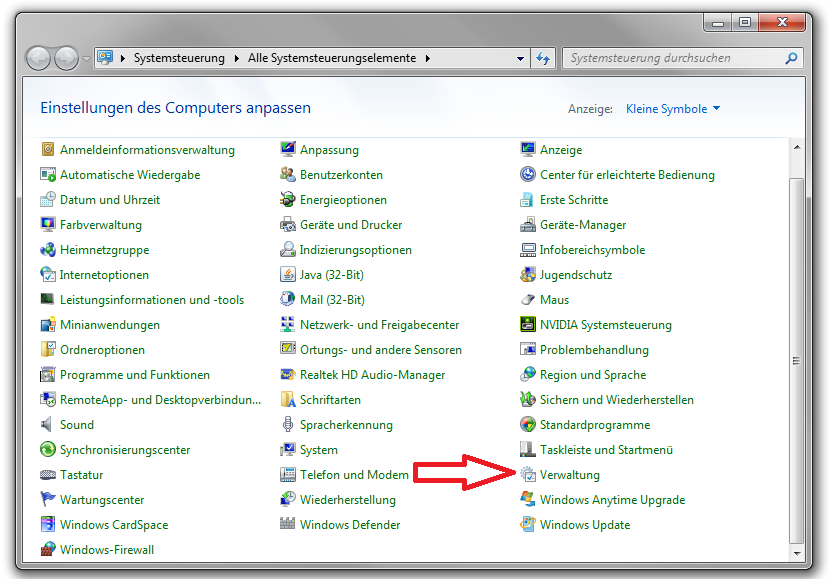Click the vertical scrollbar down arrow

797,553
